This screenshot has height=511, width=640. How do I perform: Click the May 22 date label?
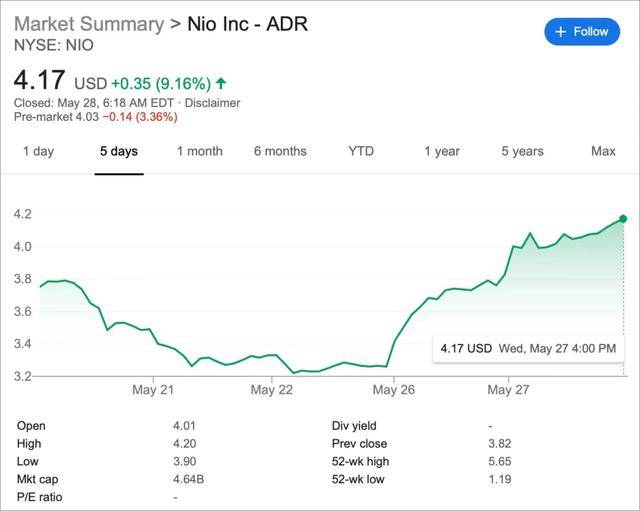tap(271, 389)
